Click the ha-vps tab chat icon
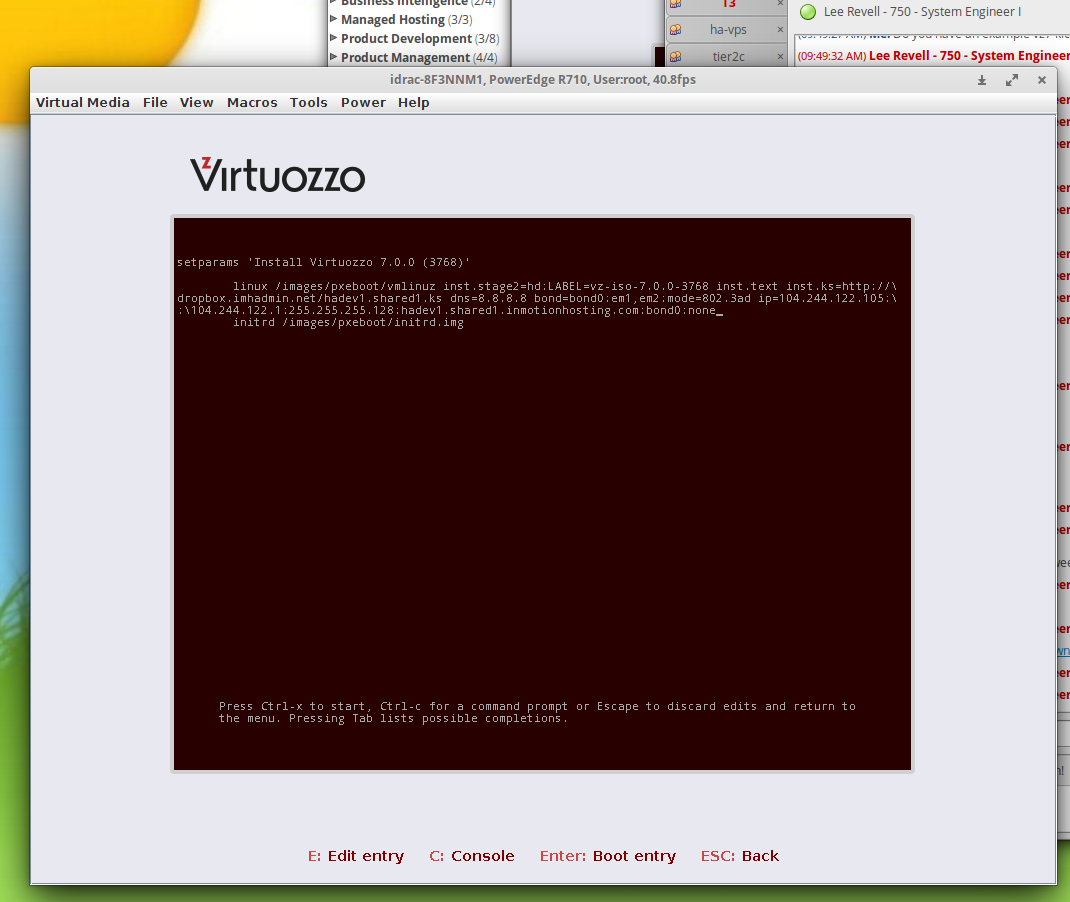The image size is (1070, 902). click(676, 30)
